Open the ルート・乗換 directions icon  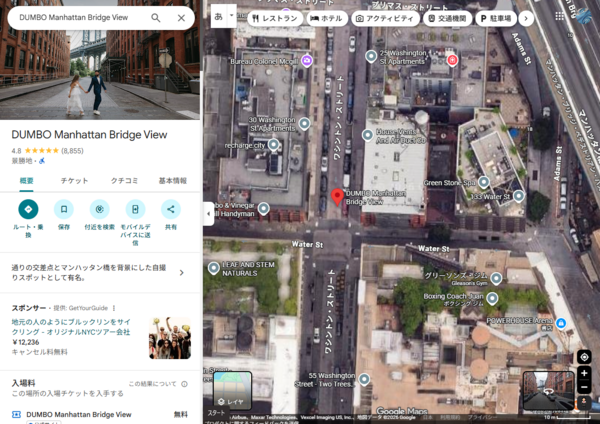point(28,209)
